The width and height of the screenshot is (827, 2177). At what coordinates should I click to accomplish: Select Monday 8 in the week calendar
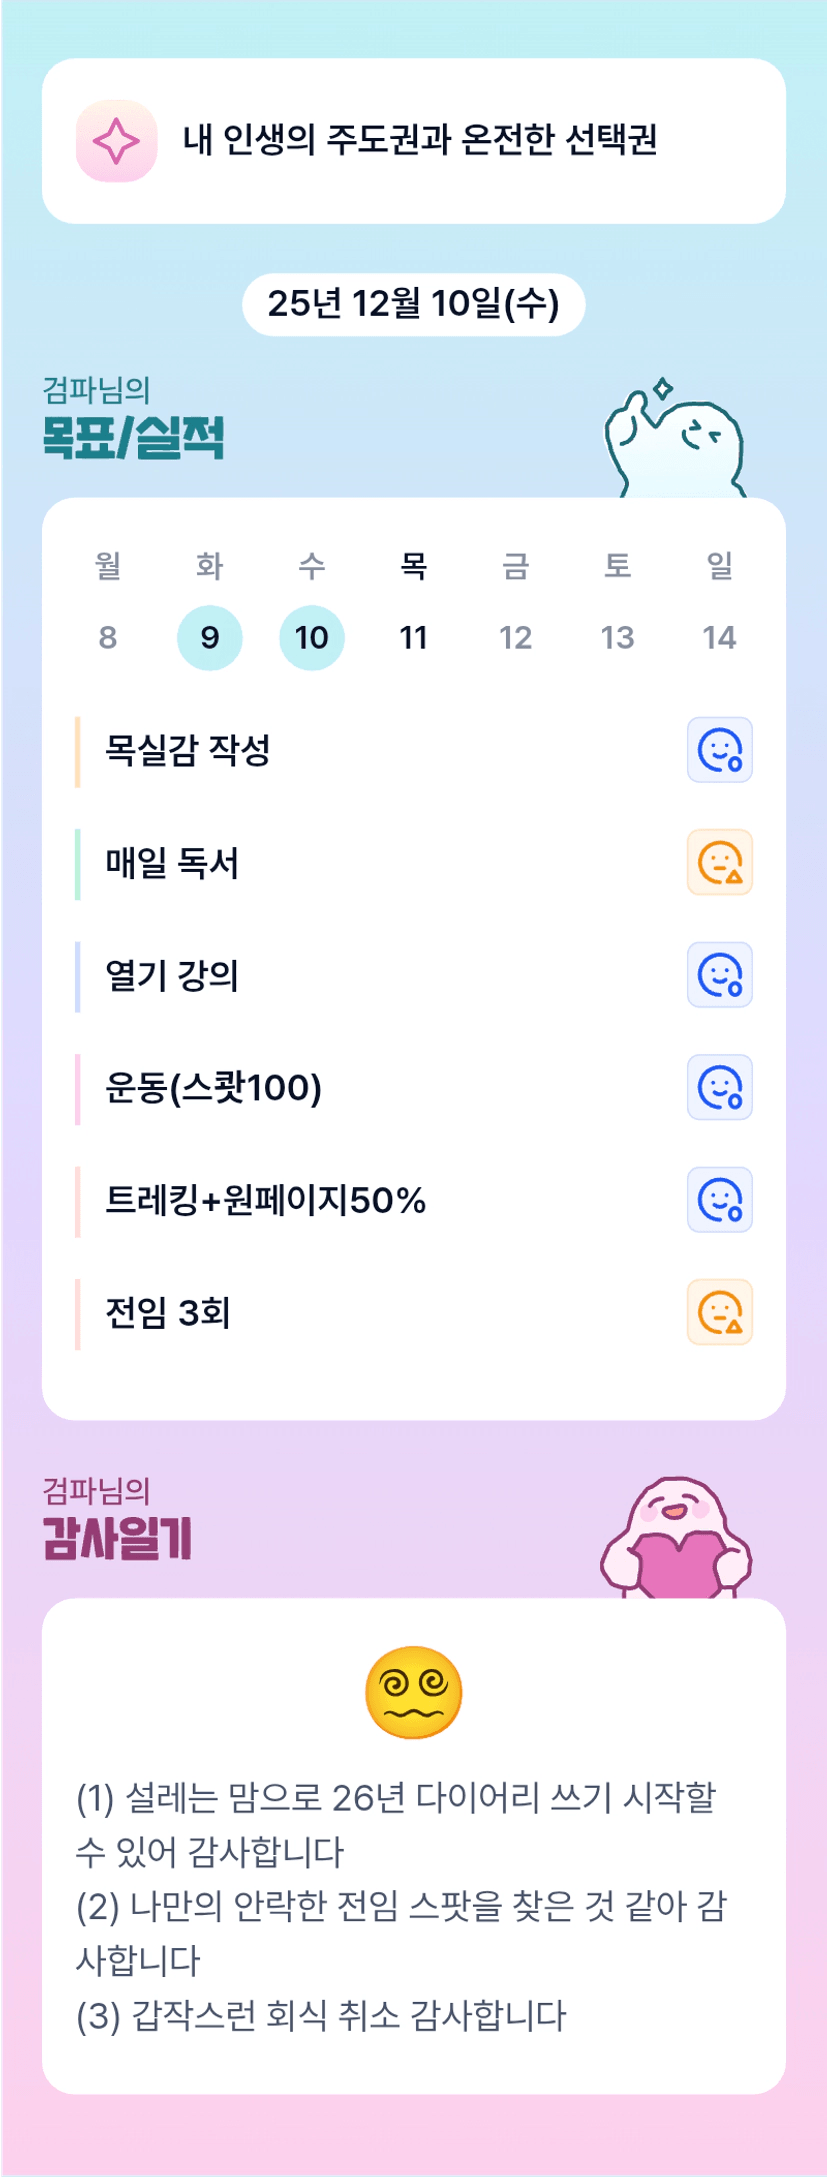[x=108, y=637]
